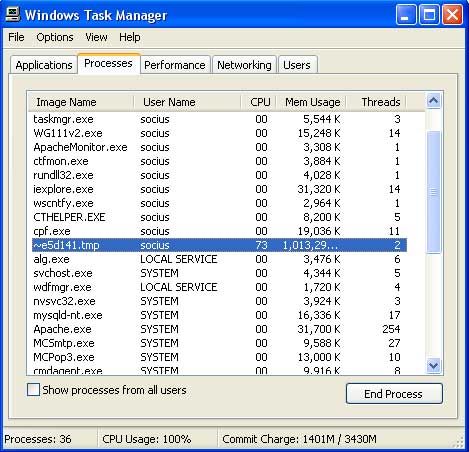Open the File menu

(16, 37)
